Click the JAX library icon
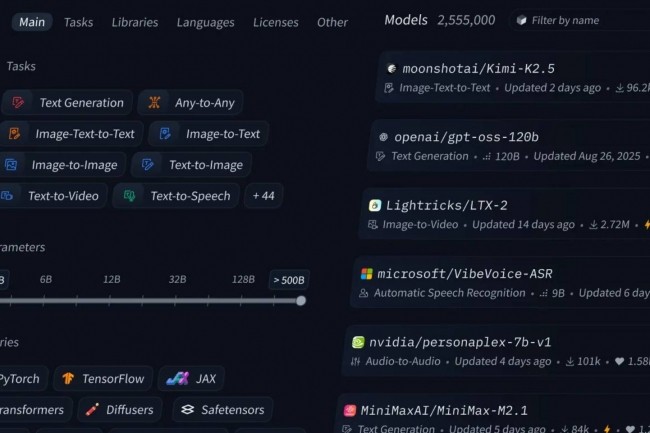The width and height of the screenshot is (650, 433). pyautogui.click(x=177, y=378)
